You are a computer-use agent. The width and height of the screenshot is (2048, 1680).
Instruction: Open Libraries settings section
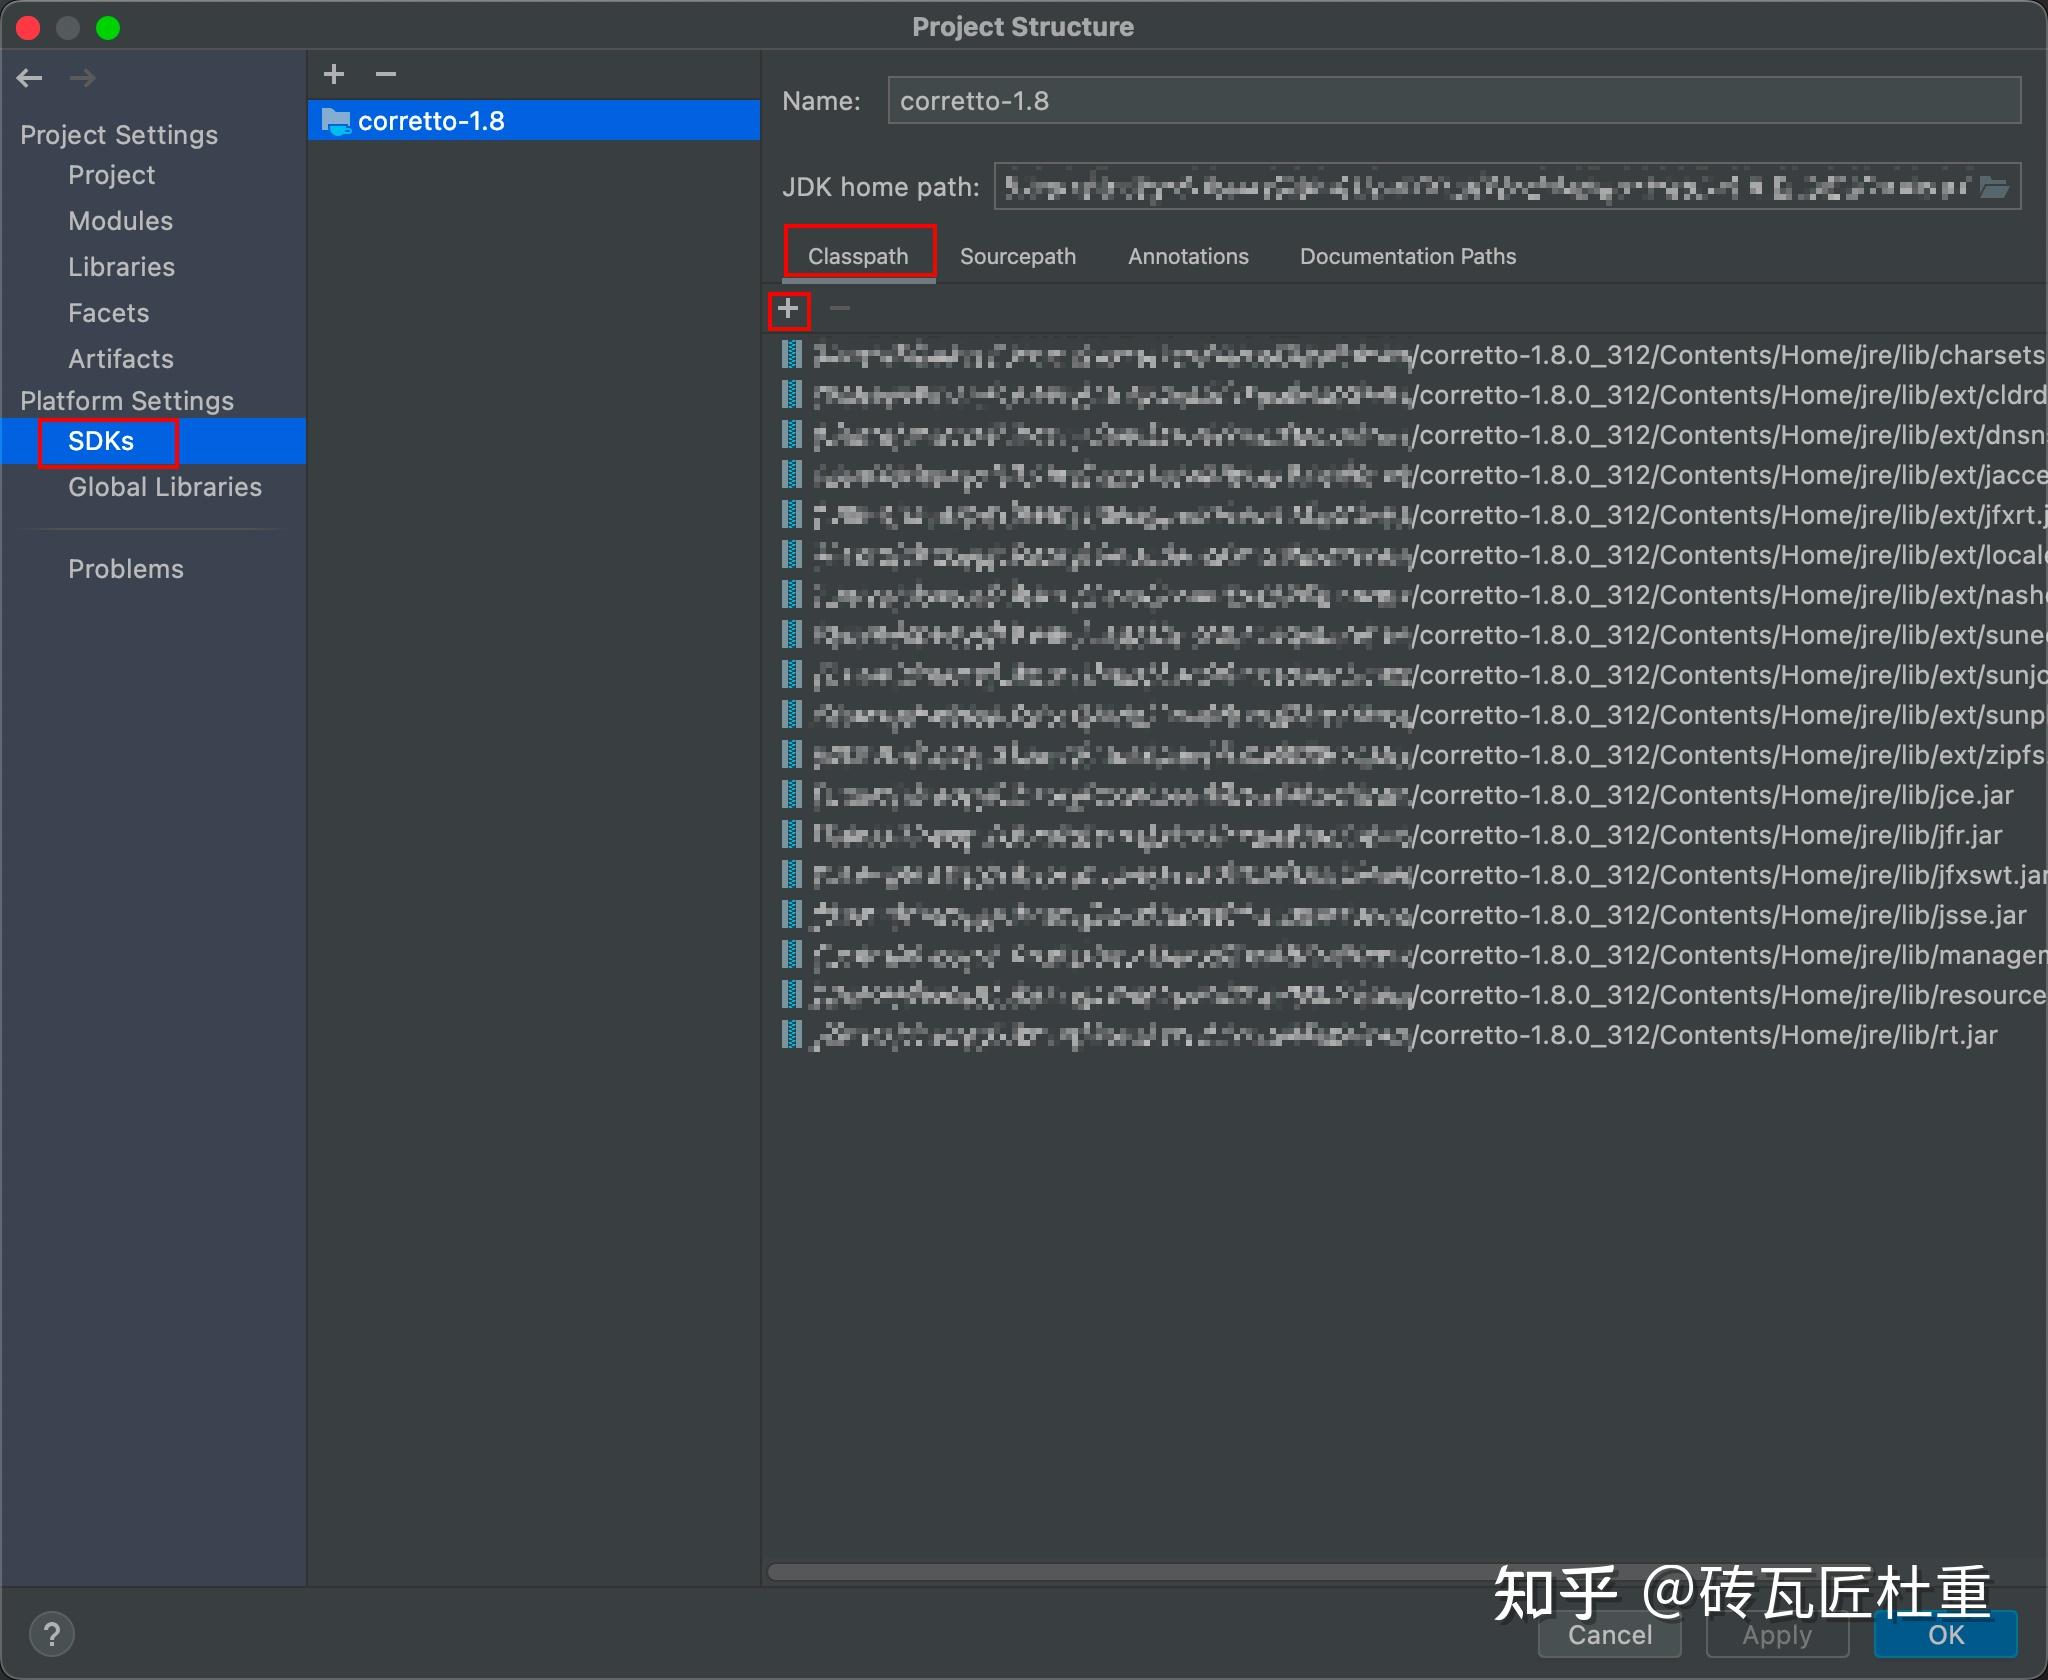pos(122,267)
